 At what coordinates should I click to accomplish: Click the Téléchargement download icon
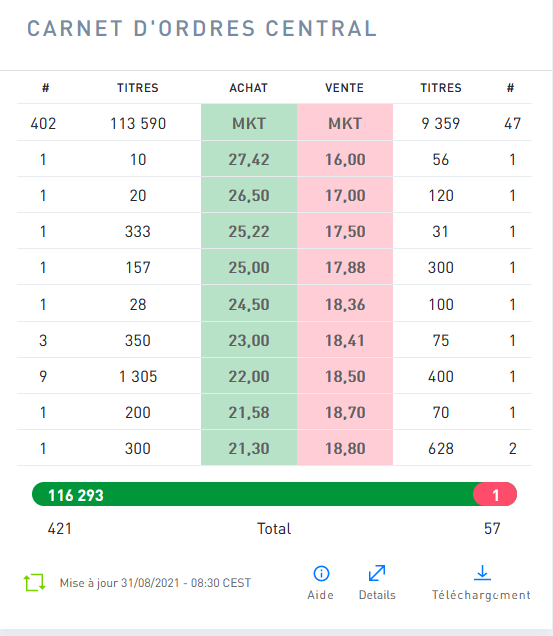point(482,573)
